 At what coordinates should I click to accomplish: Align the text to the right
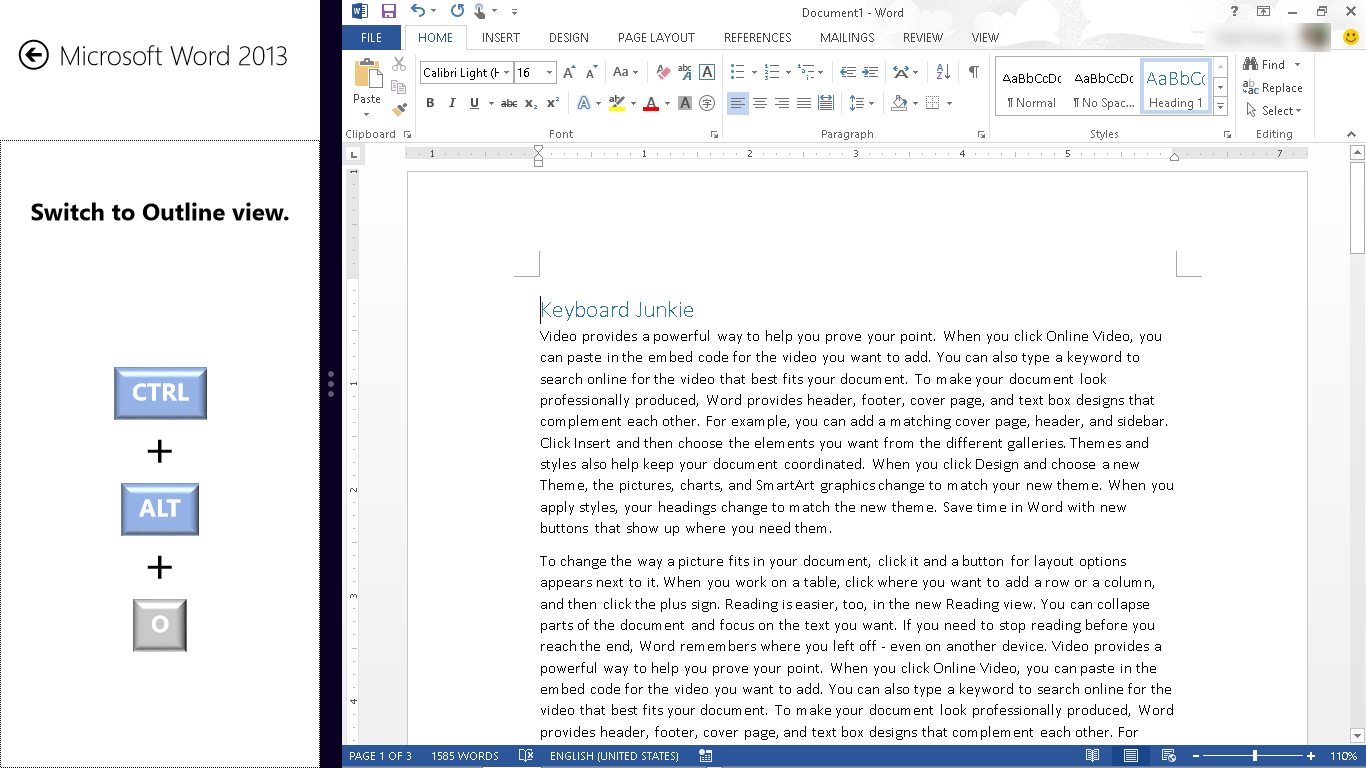[x=782, y=103]
